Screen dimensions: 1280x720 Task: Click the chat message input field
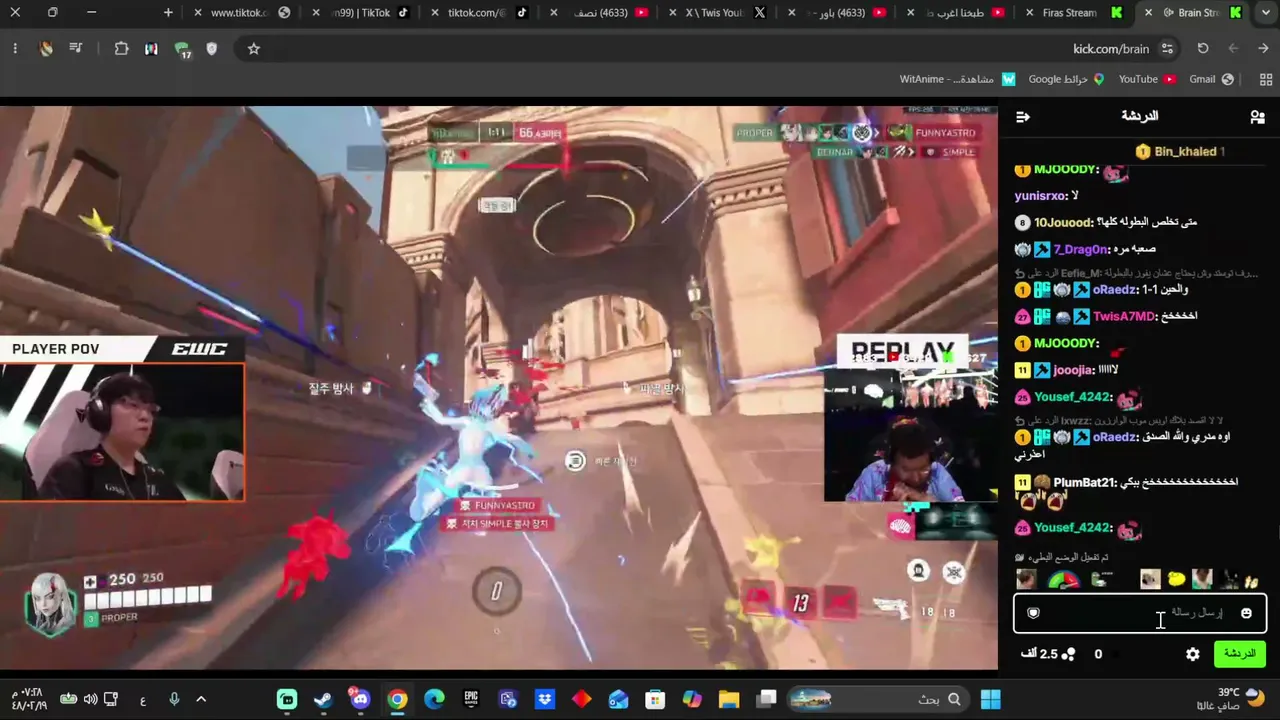[1140, 613]
